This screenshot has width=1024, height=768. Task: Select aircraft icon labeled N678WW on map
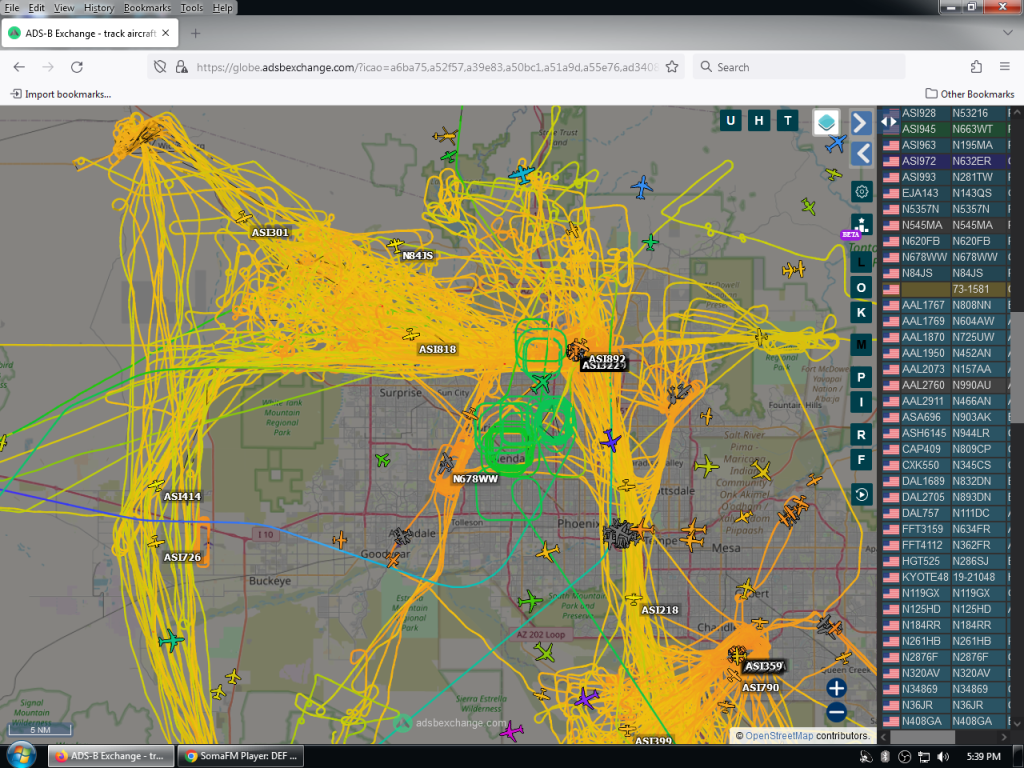coord(447,463)
